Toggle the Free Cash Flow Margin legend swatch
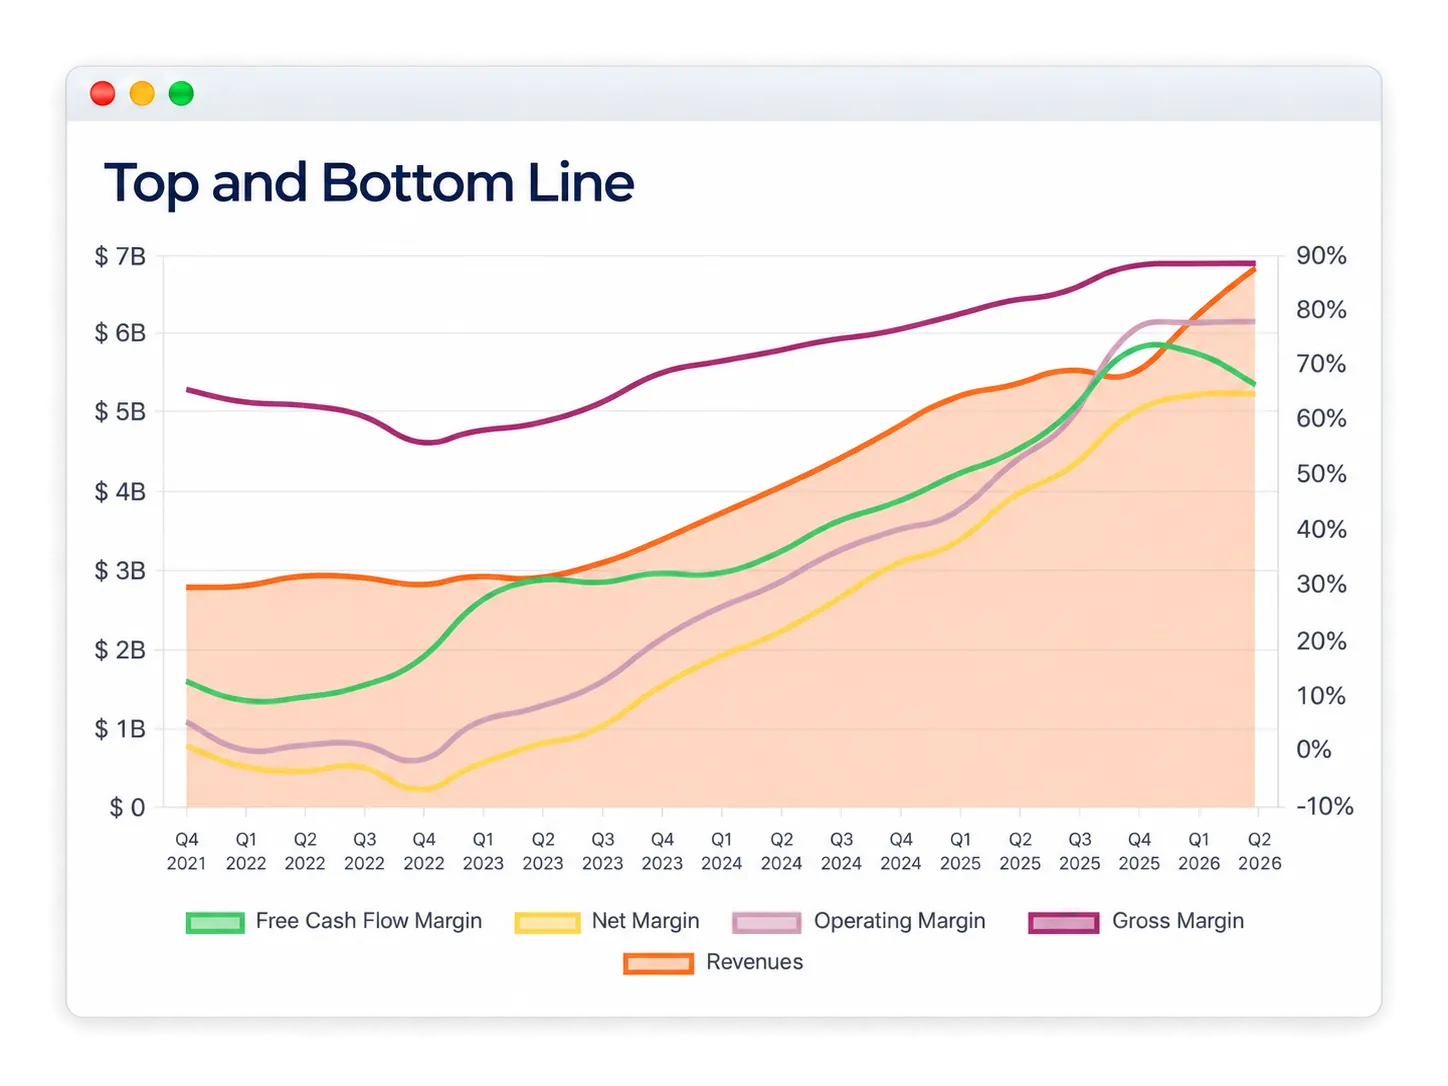 (x=215, y=922)
